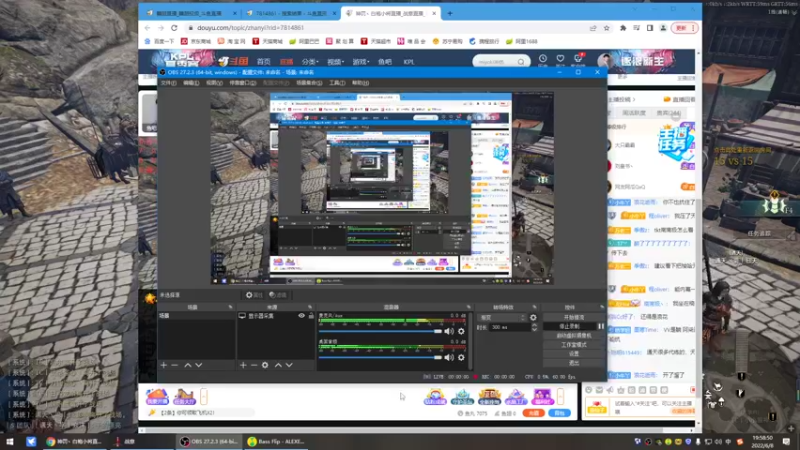Add a new scene with the plus icon
The width and height of the screenshot is (800, 450).
pyautogui.click(x=164, y=365)
